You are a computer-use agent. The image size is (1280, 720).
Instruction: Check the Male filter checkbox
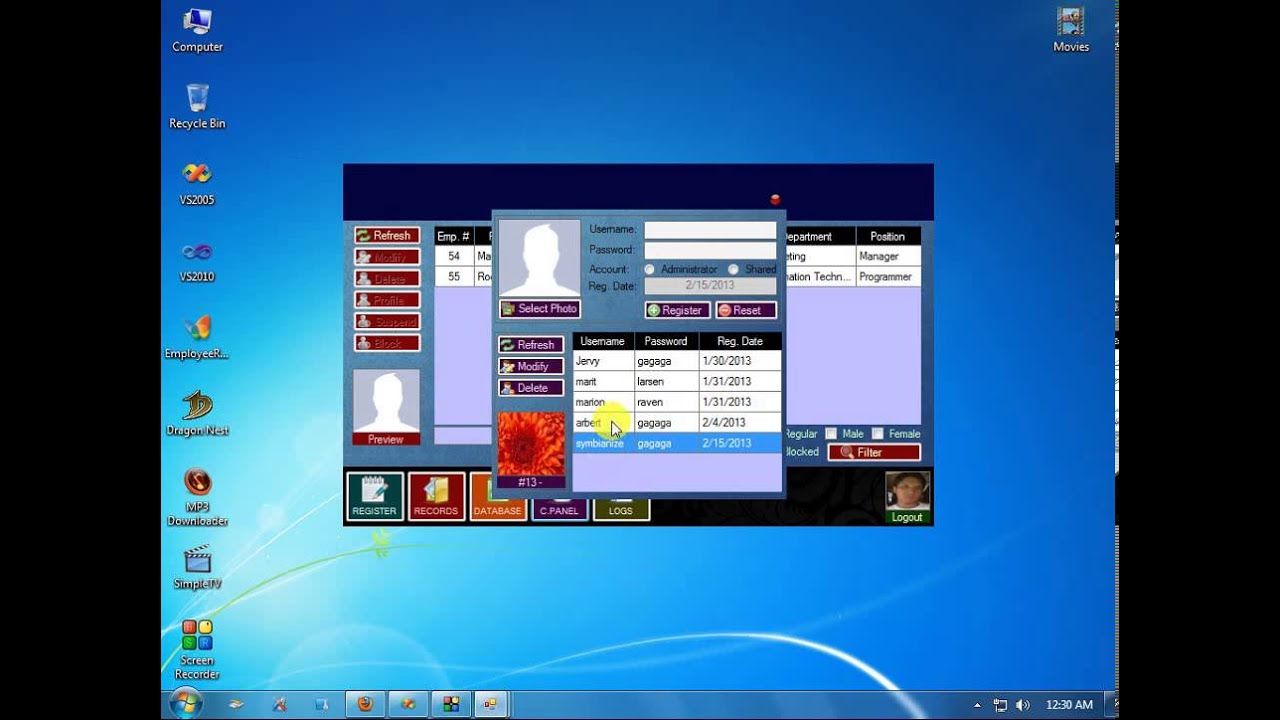point(831,433)
